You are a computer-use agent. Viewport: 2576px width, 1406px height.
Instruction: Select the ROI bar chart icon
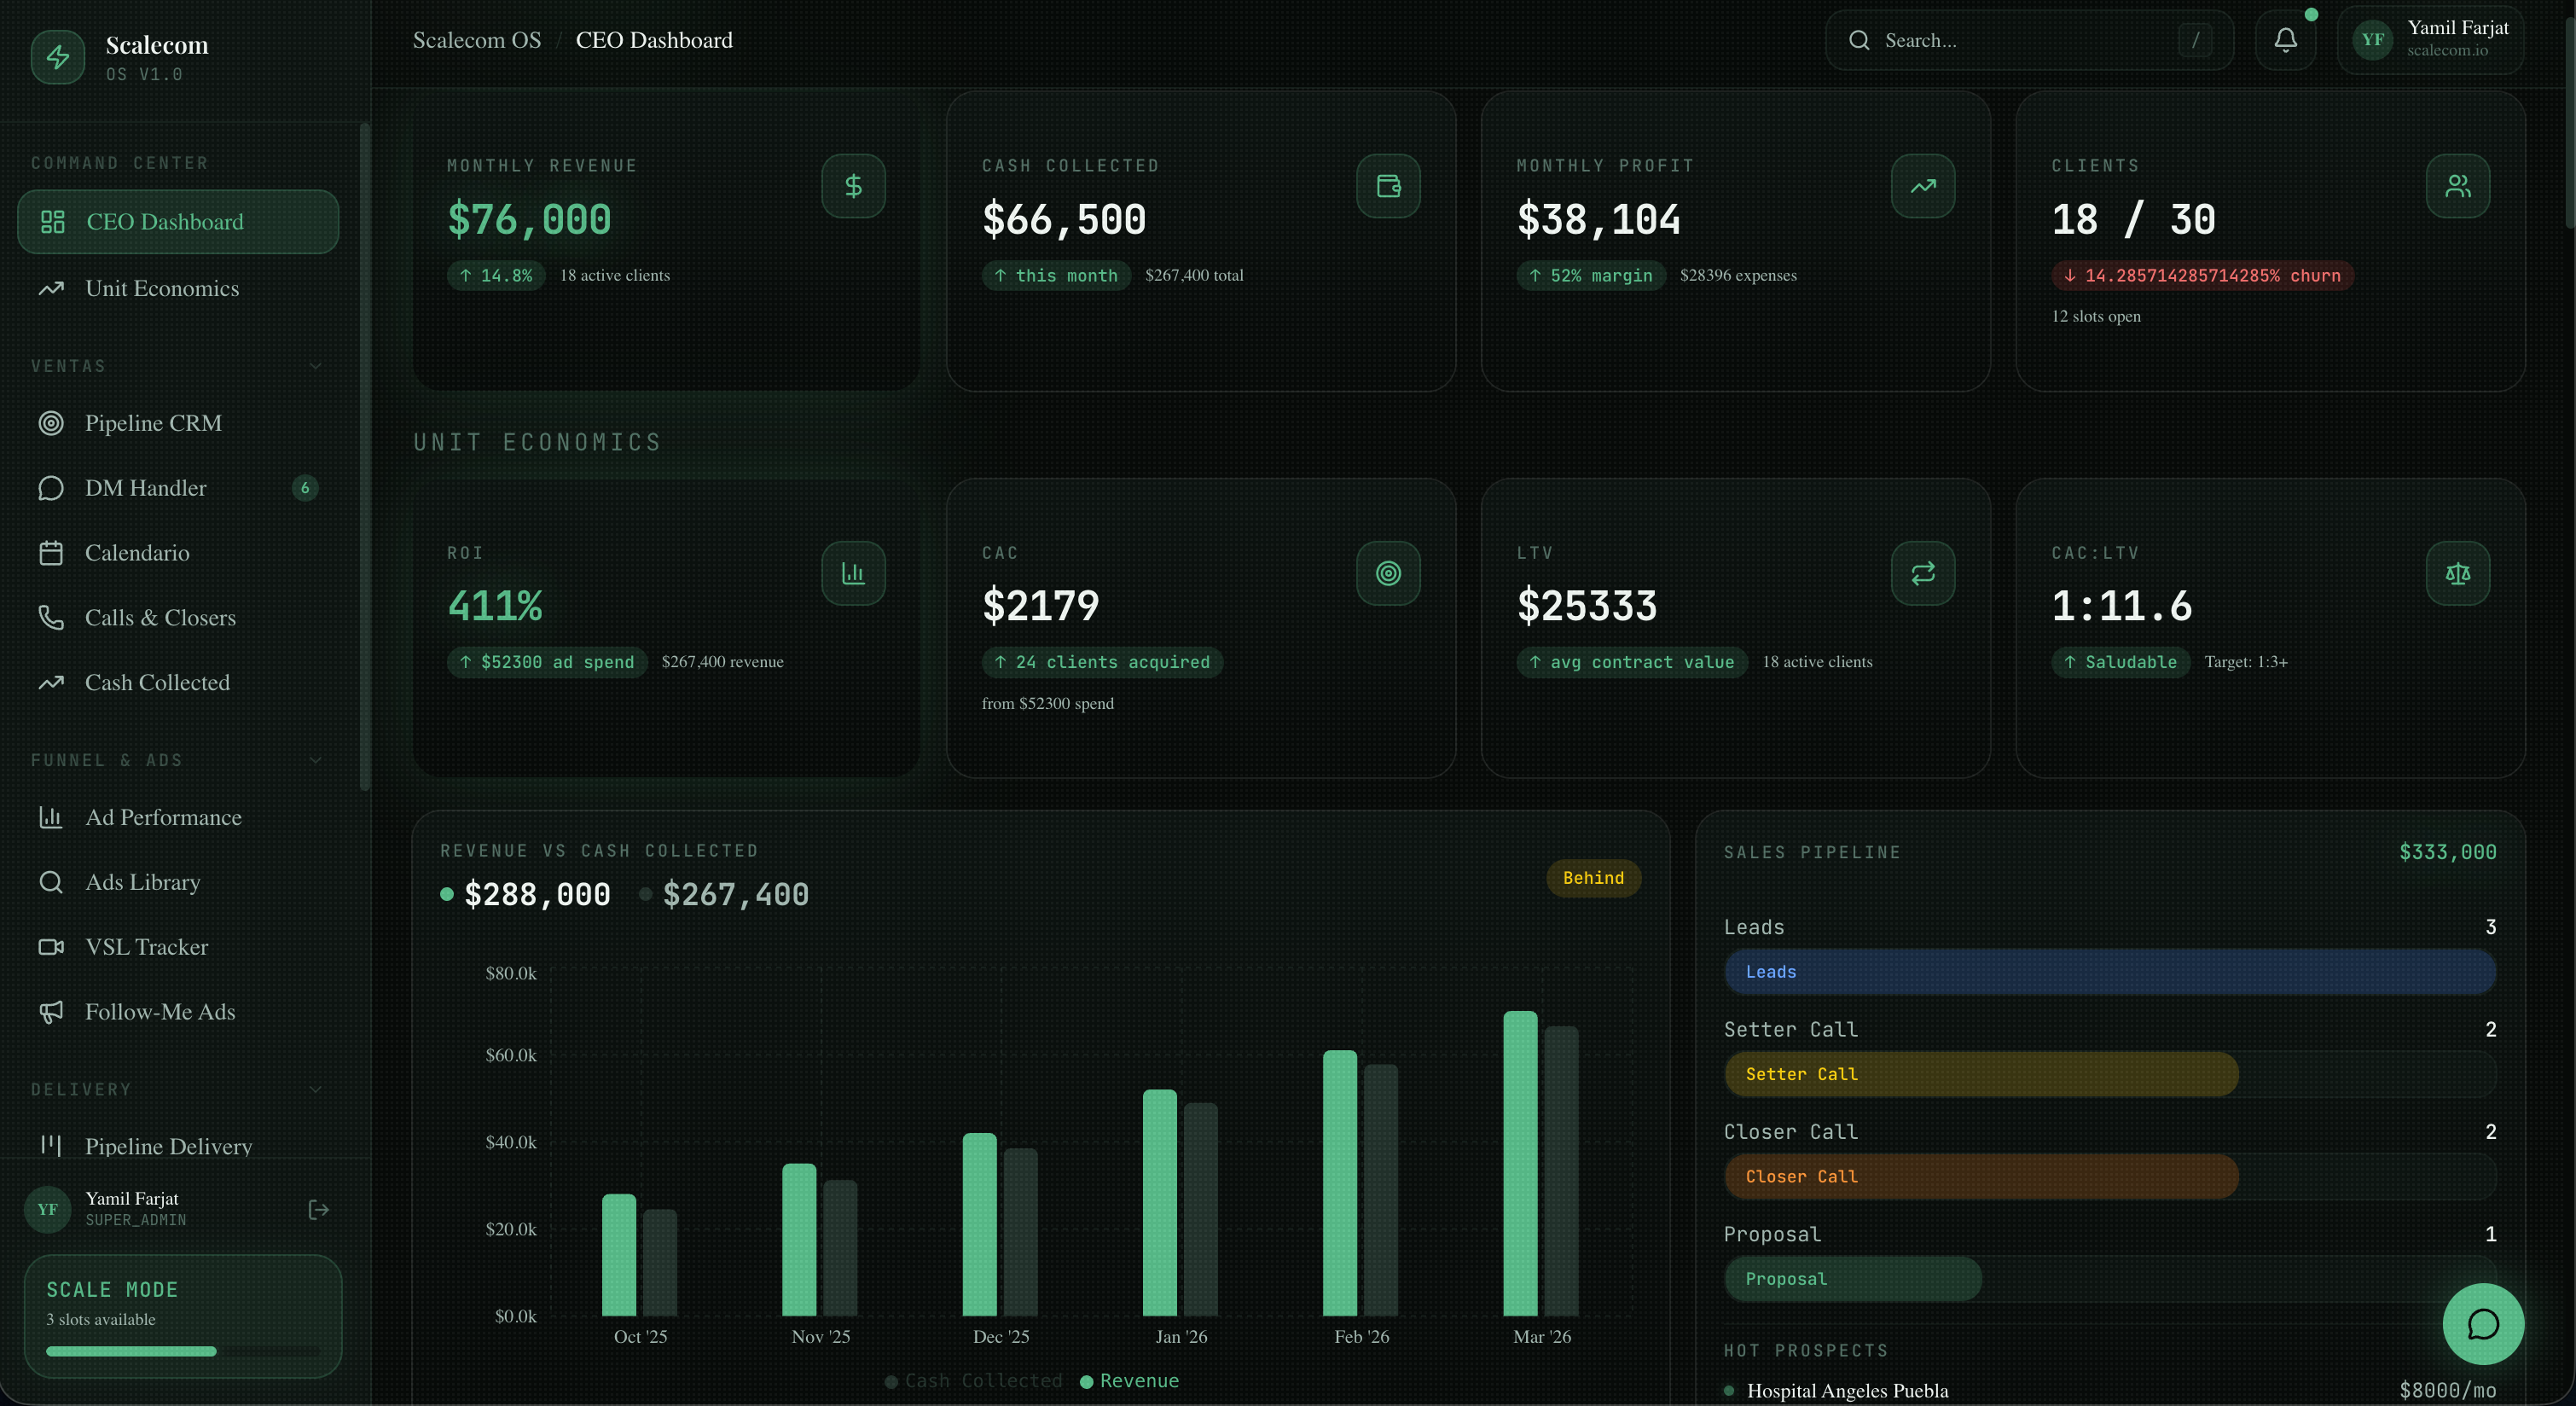[x=853, y=573]
